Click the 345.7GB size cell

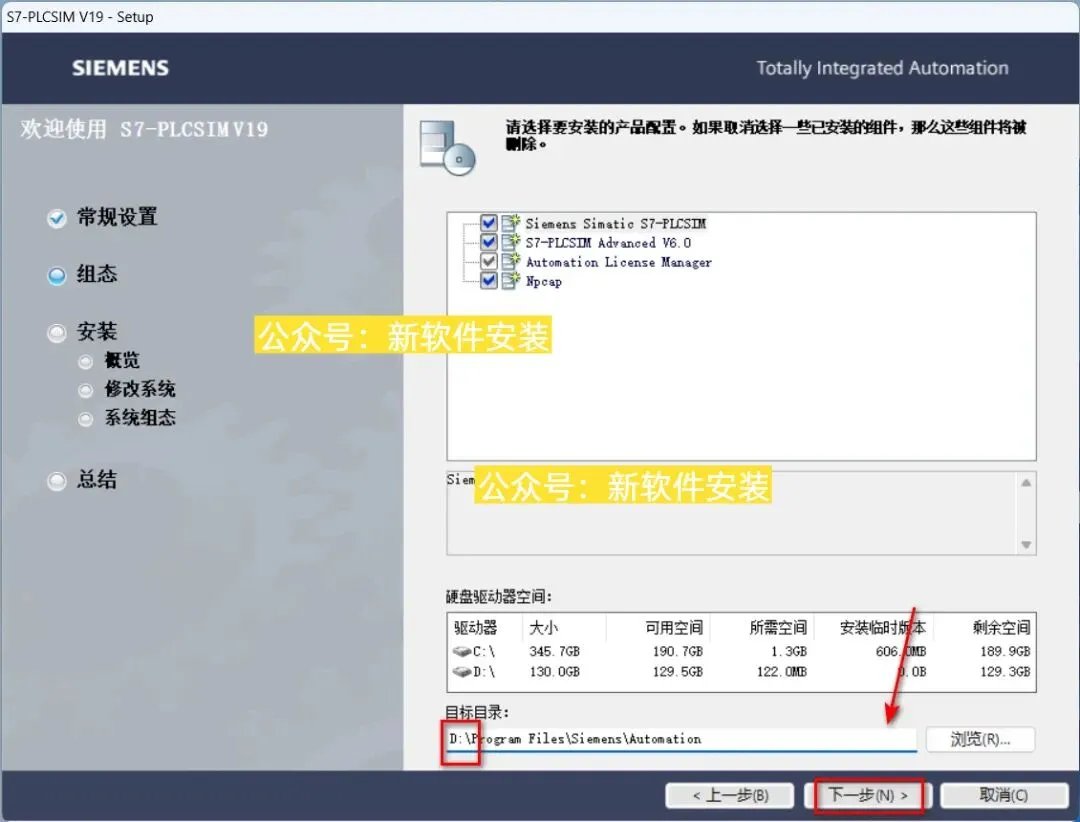(554, 651)
